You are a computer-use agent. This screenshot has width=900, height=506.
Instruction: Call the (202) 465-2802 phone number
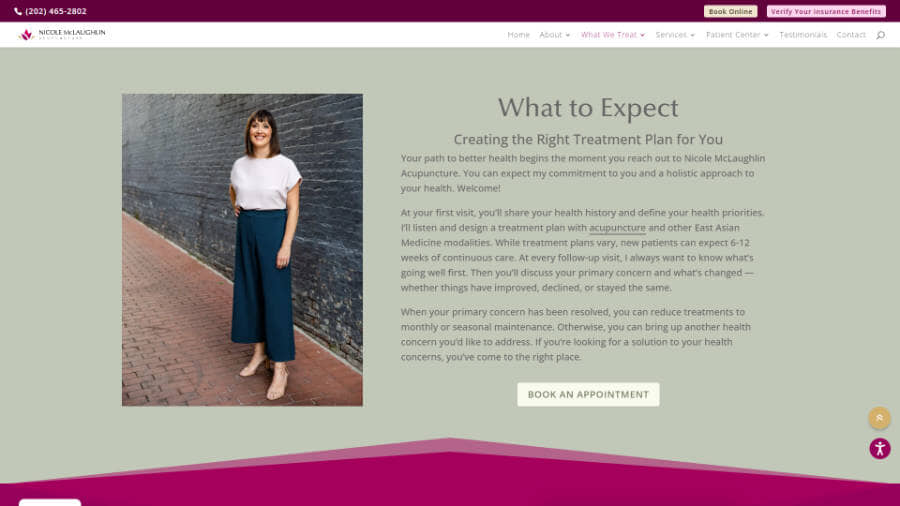click(56, 11)
